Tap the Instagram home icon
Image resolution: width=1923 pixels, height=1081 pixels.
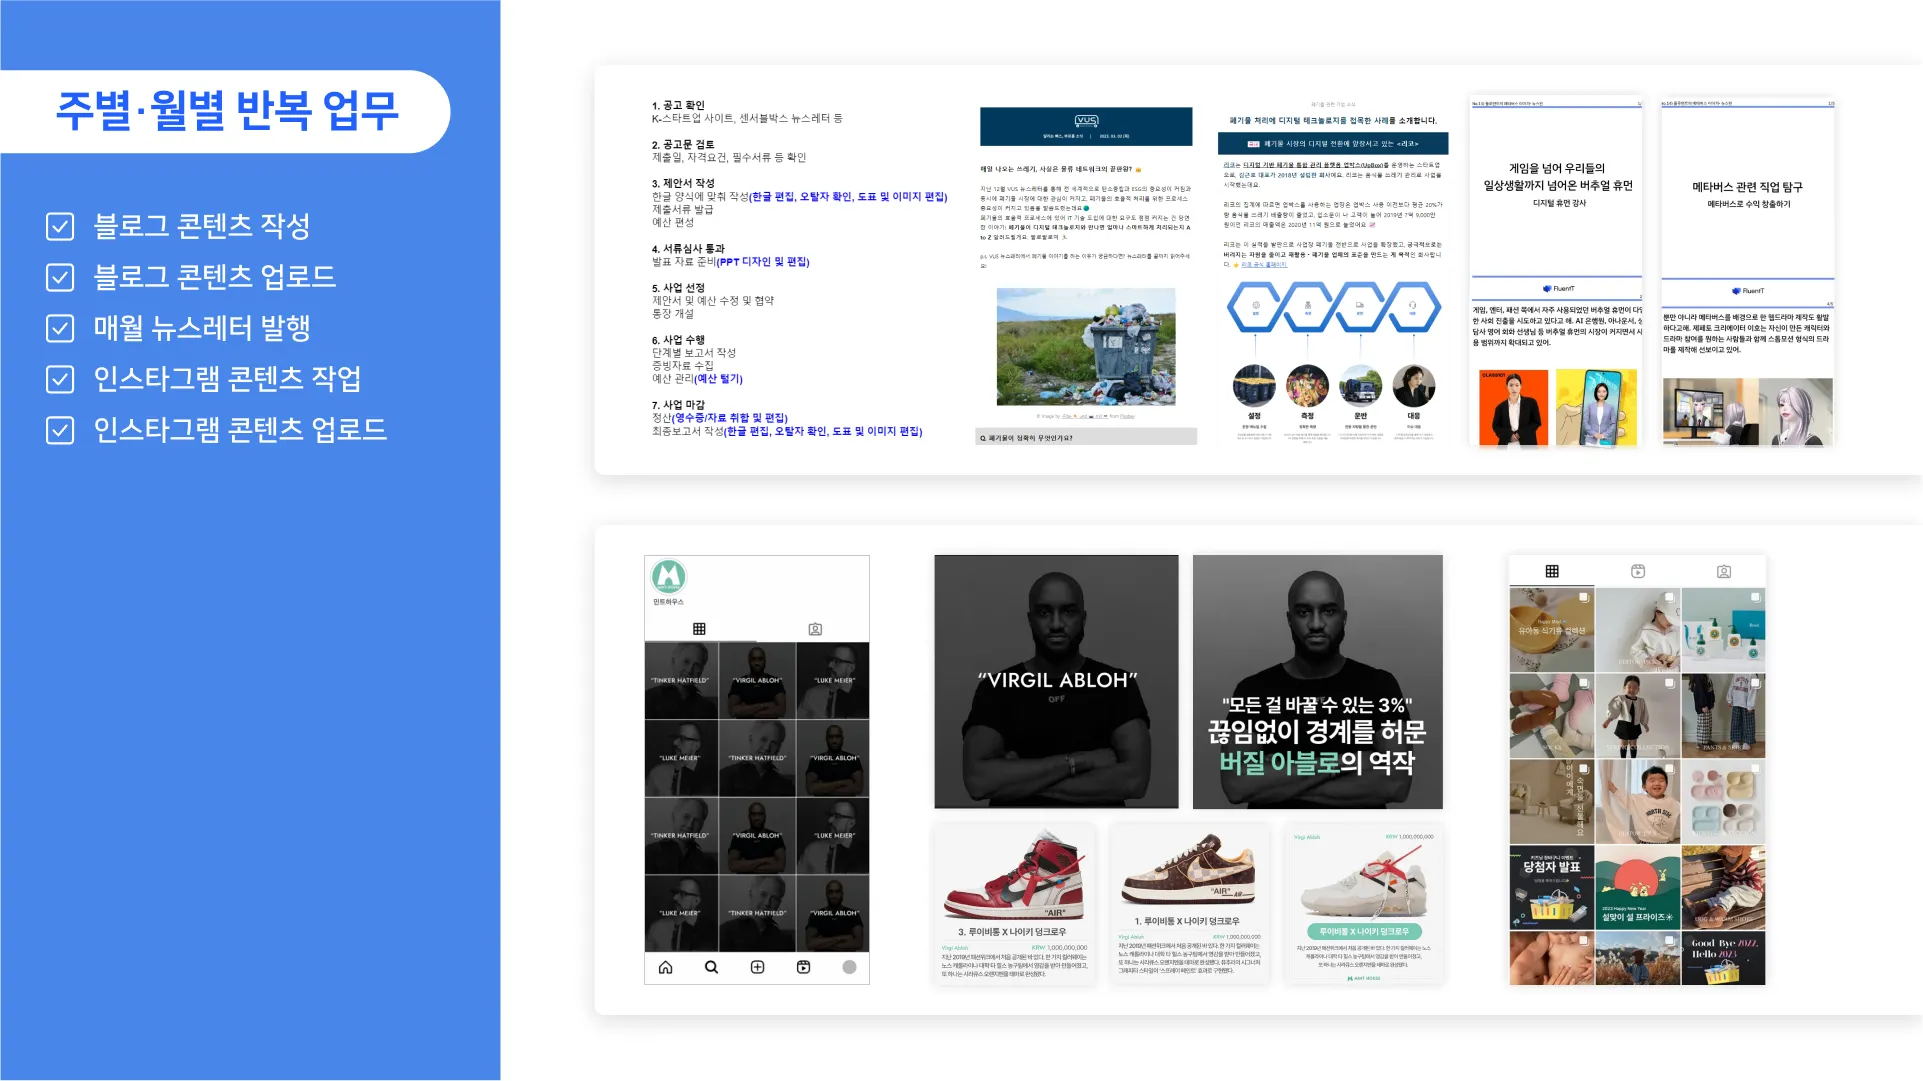click(666, 967)
